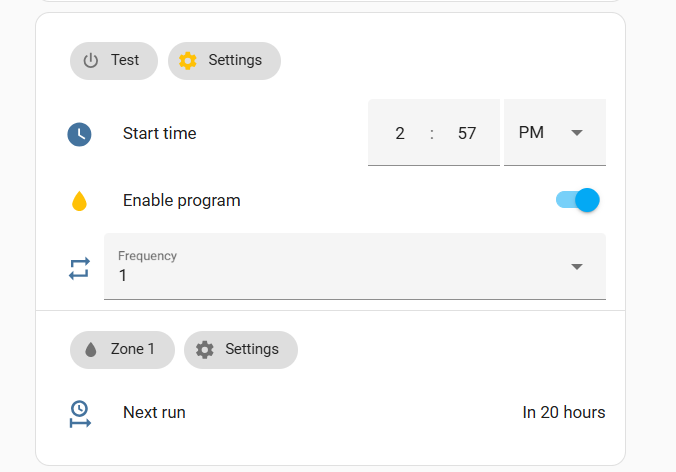Click the yellow water drop icon
The width and height of the screenshot is (676, 472).
coord(79,201)
